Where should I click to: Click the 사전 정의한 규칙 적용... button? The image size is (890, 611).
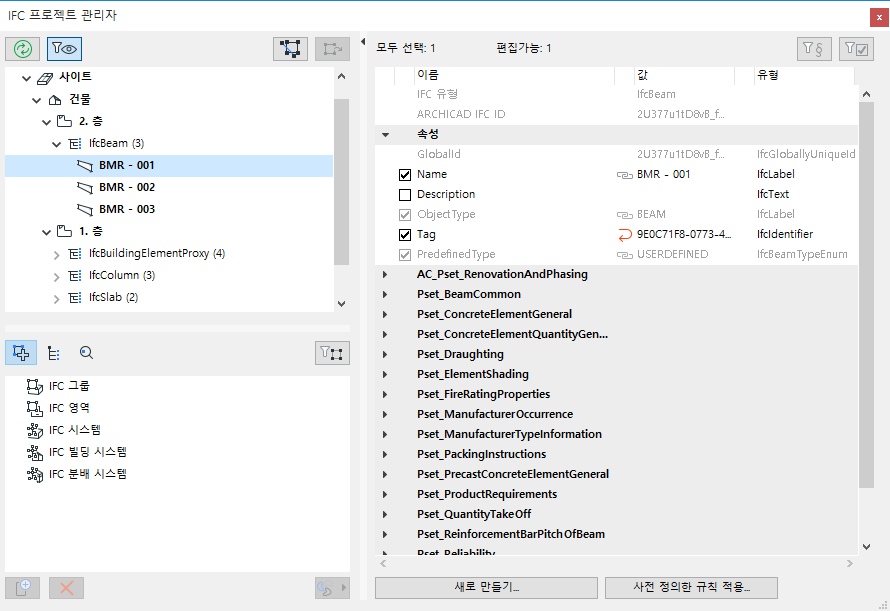[691, 588]
